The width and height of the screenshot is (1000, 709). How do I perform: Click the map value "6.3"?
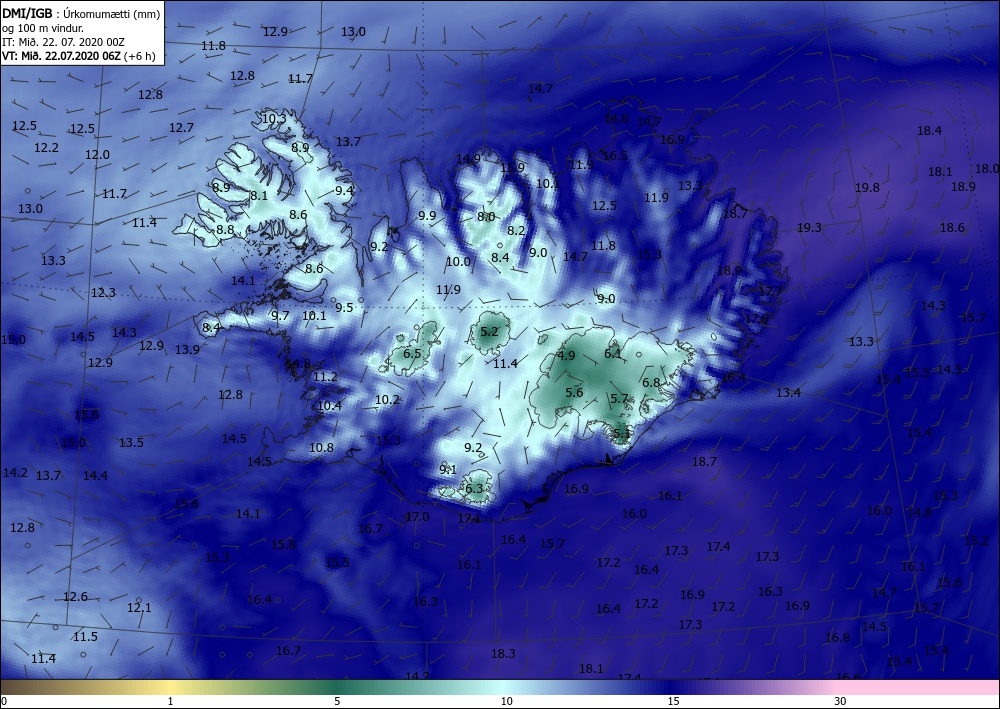[x=474, y=489]
